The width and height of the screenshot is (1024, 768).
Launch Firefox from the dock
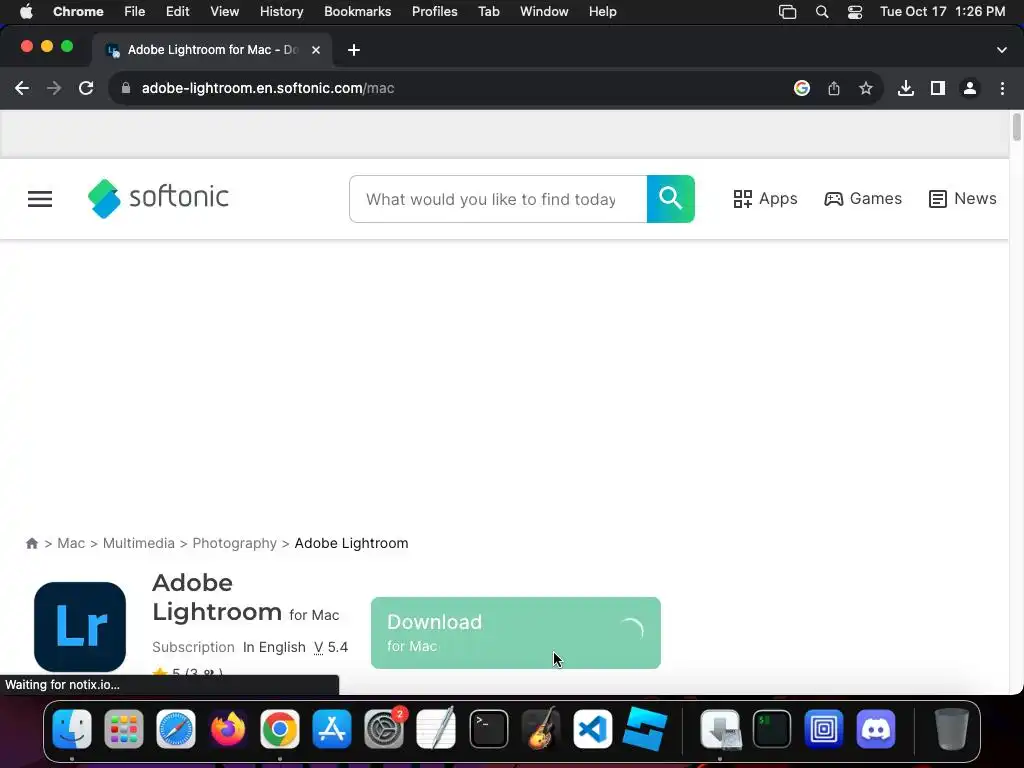[x=228, y=729]
